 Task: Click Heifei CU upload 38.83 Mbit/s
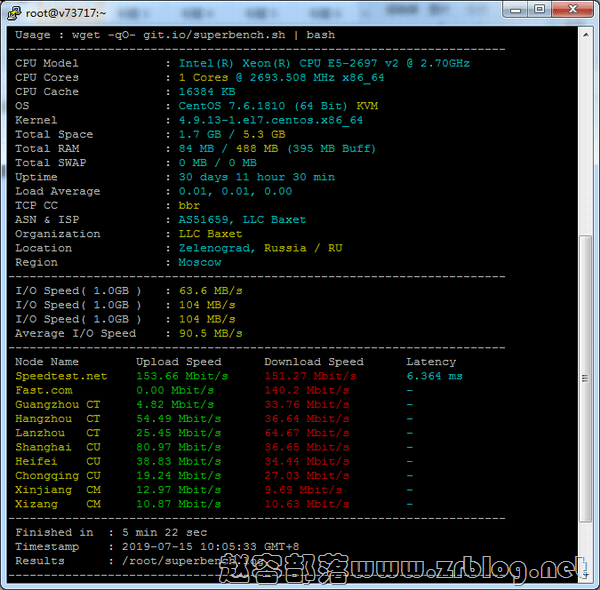coord(179,461)
